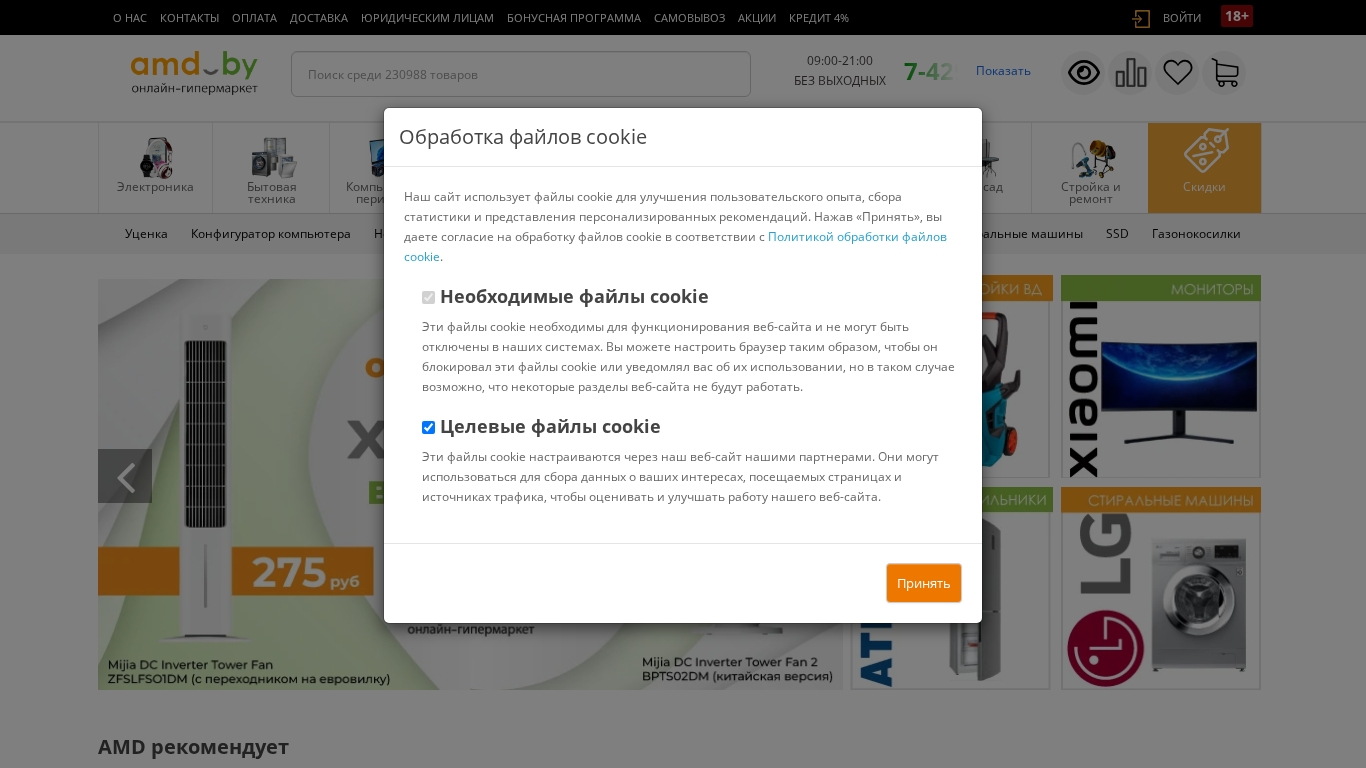1366x768 pixels.
Task: Open КОНТАКТЫ menu item
Action: tap(189, 18)
